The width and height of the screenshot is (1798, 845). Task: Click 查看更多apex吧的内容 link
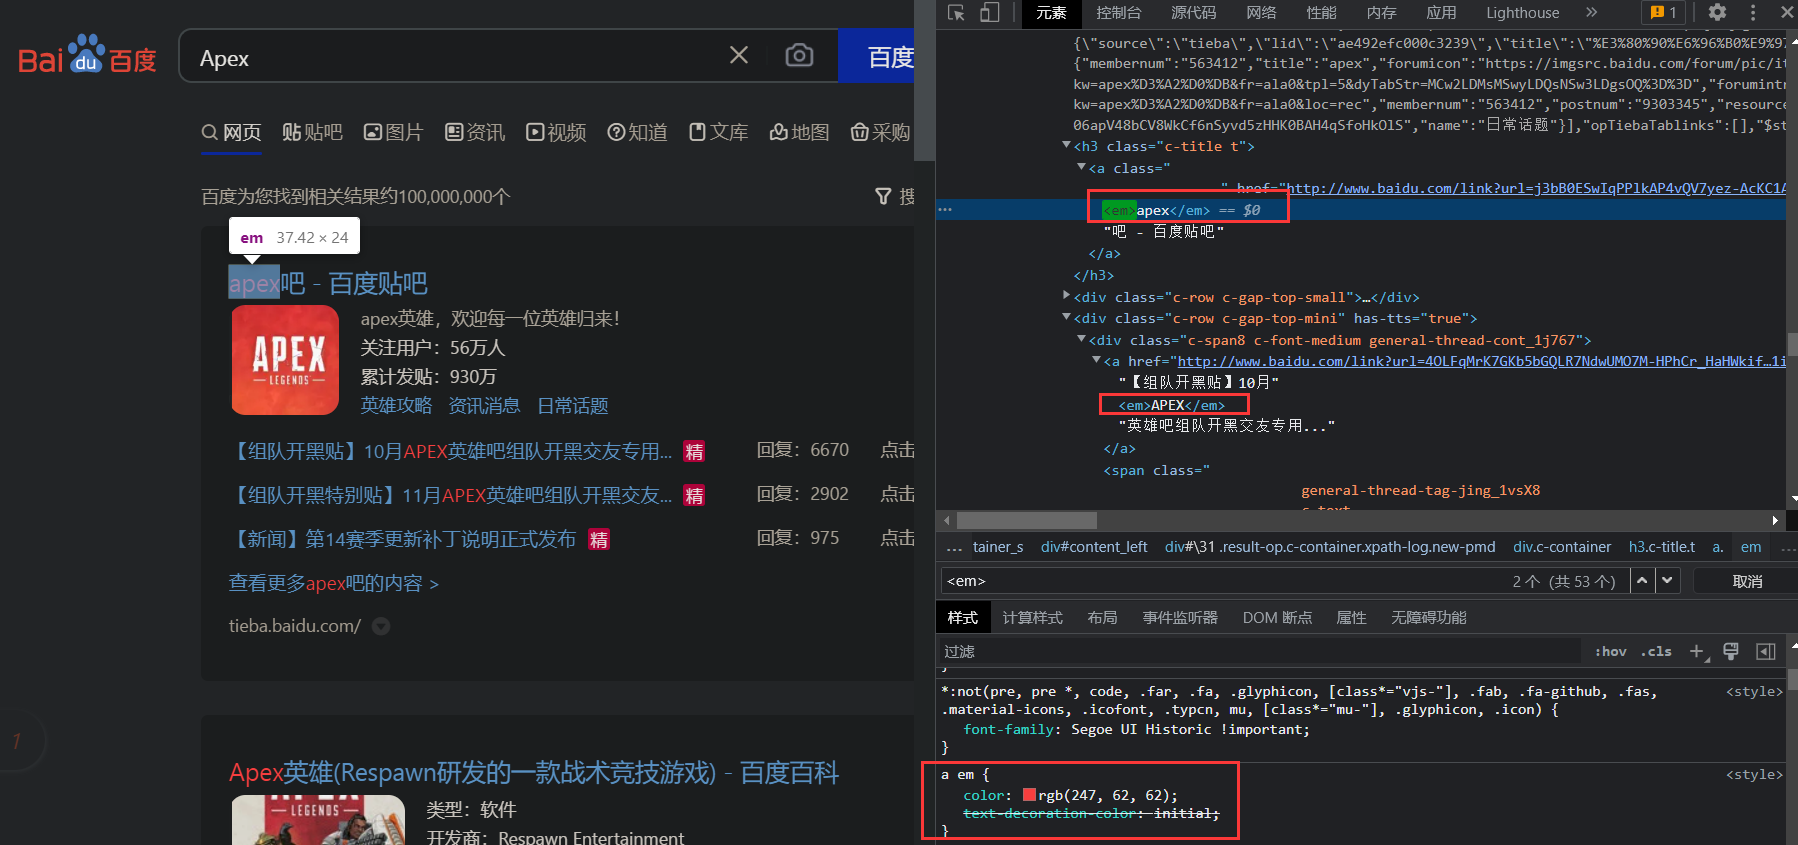(334, 583)
